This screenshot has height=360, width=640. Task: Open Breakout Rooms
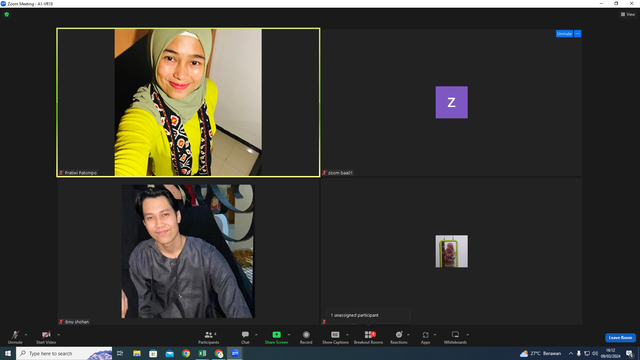coord(368,337)
